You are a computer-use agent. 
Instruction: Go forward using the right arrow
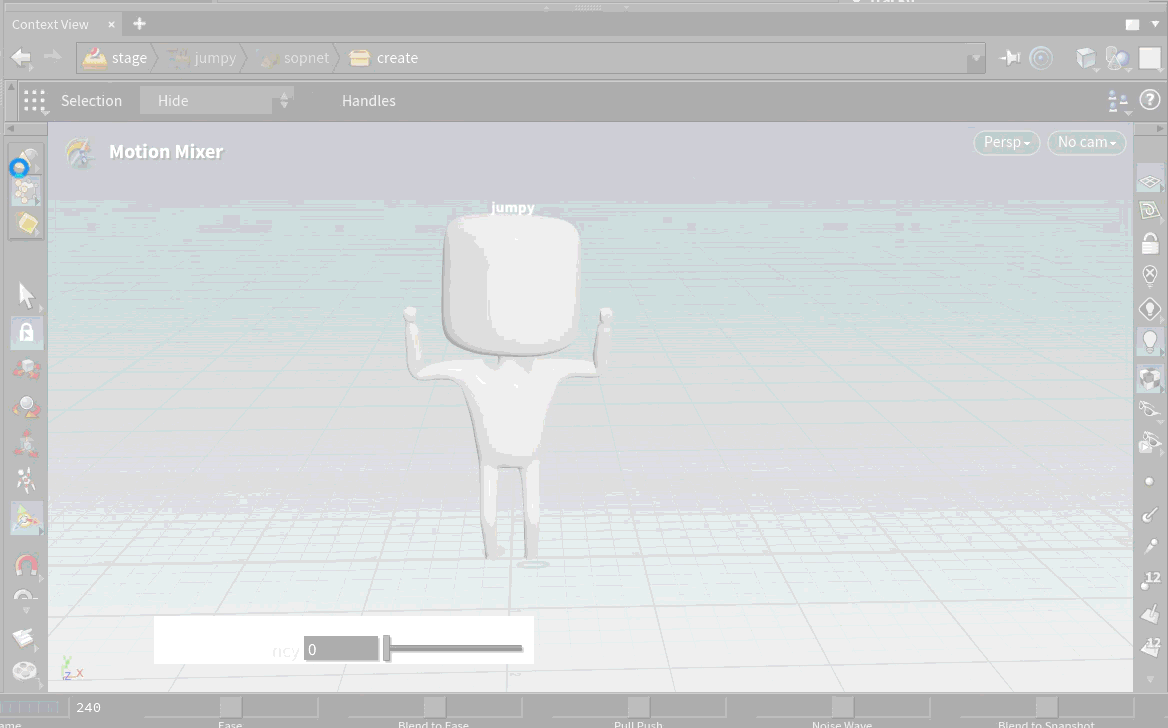click(x=52, y=57)
